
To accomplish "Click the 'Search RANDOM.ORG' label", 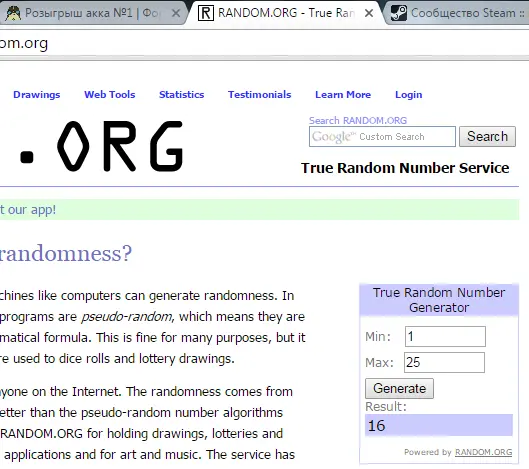I will [358, 120].
